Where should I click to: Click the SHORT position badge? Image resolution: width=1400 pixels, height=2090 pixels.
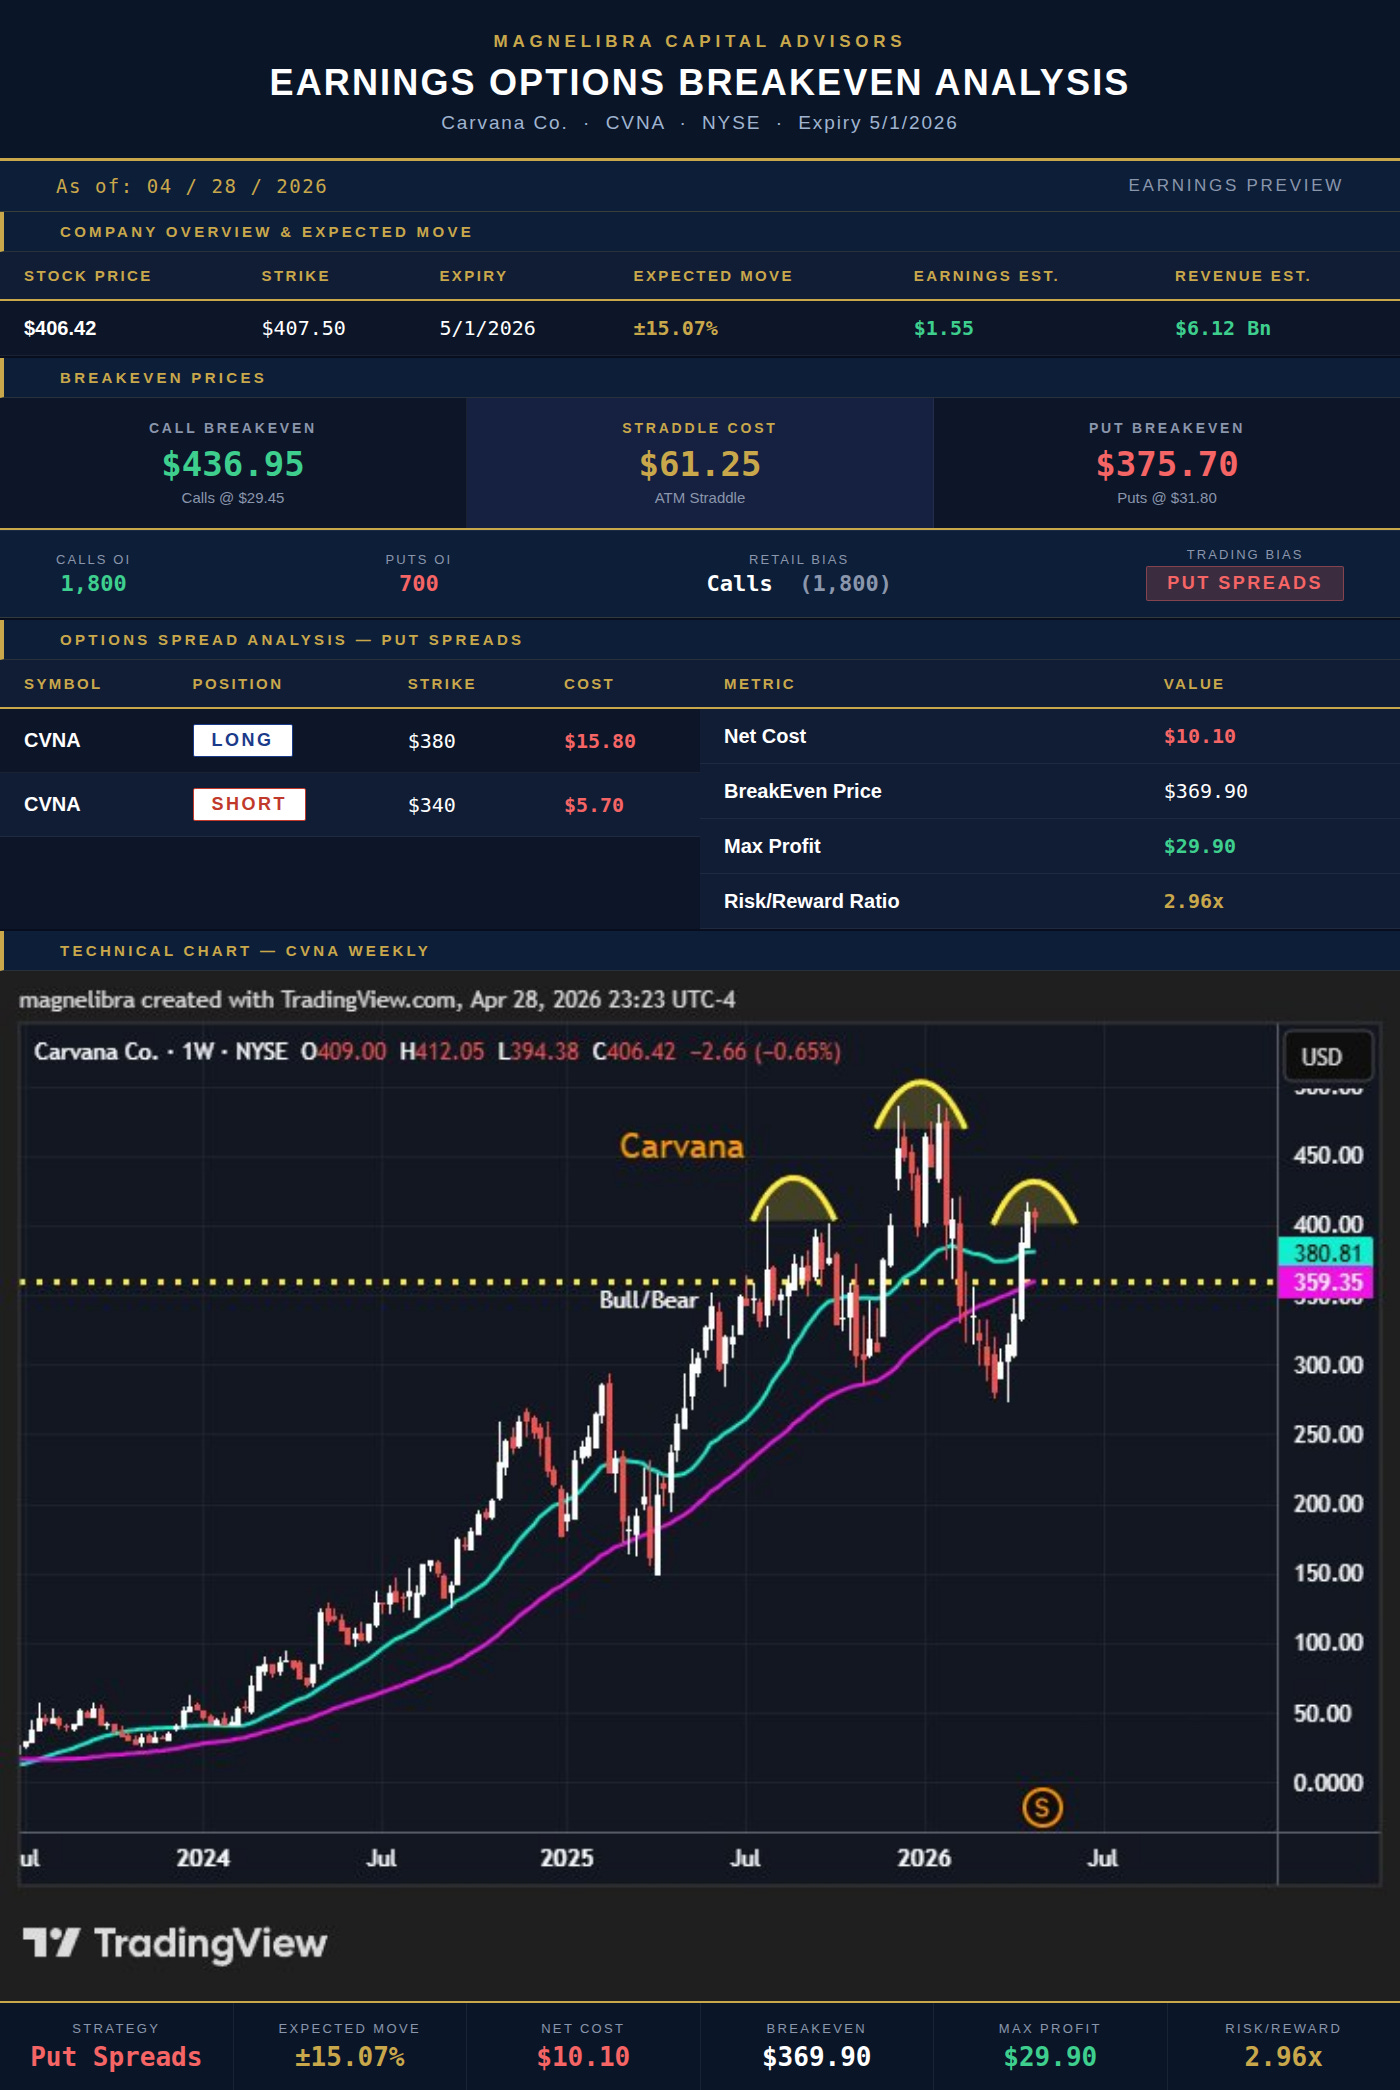click(x=249, y=804)
